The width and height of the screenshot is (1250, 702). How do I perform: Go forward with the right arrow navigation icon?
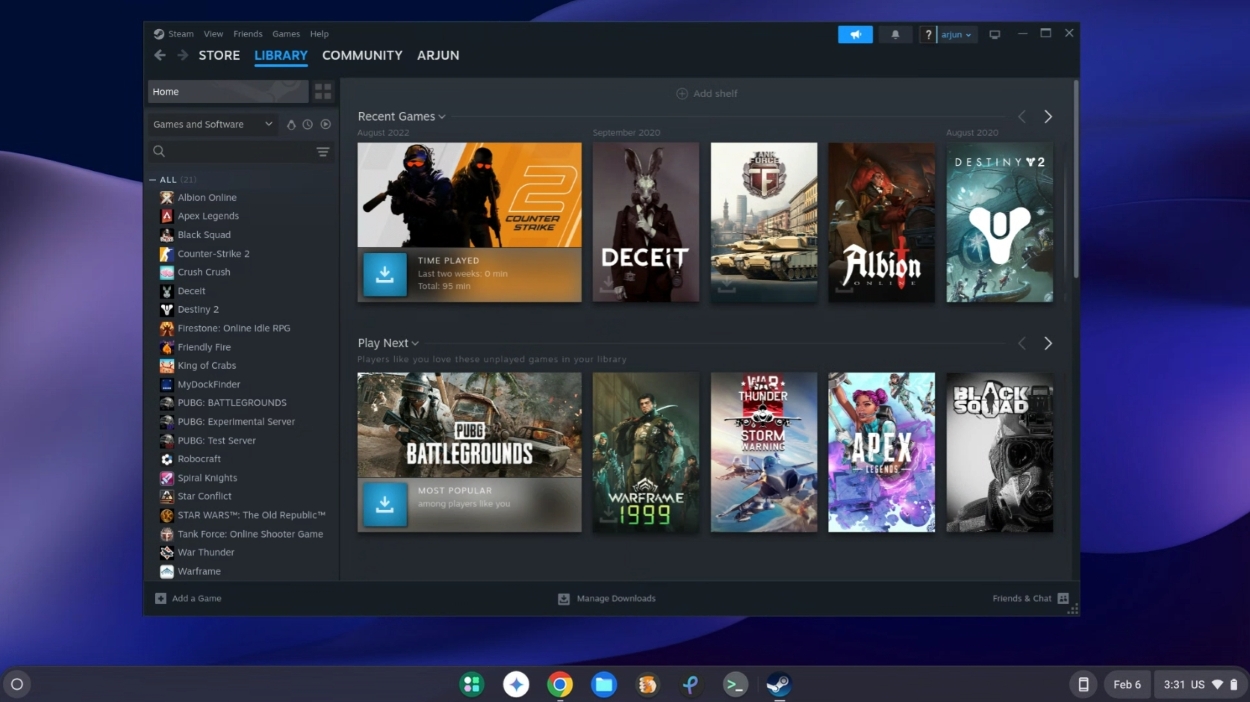click(182, 55)
